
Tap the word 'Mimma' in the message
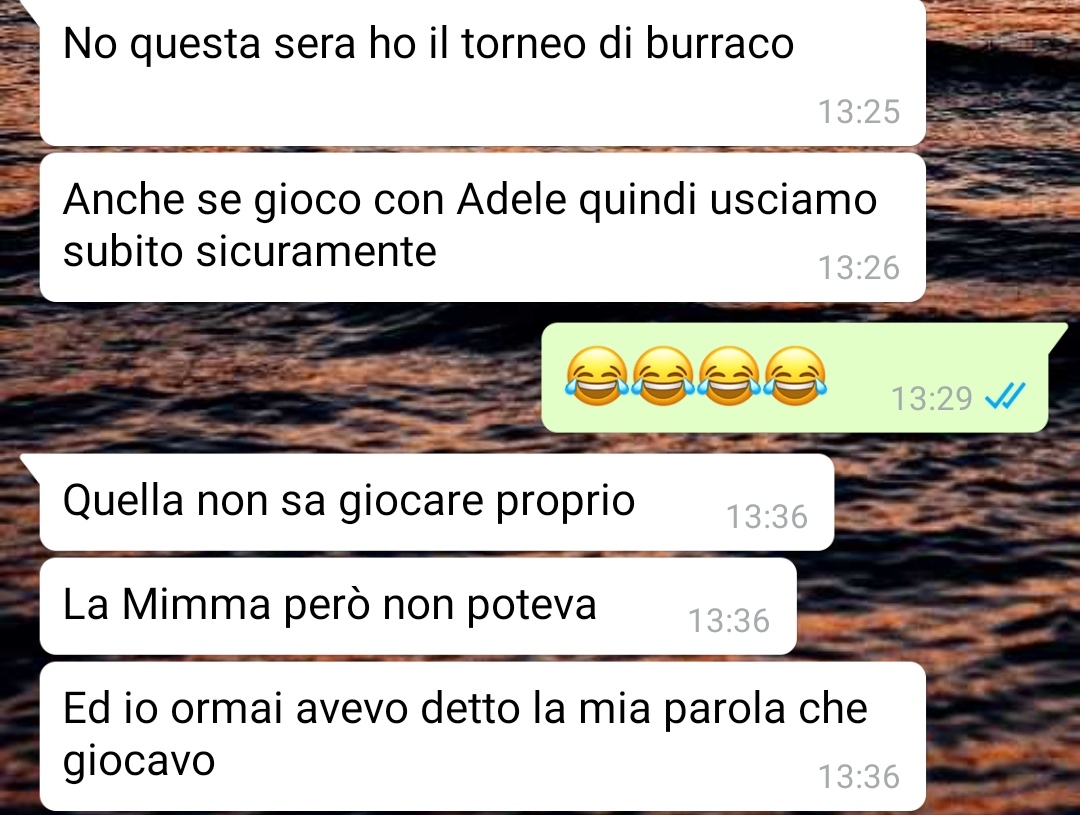point(196,605)
